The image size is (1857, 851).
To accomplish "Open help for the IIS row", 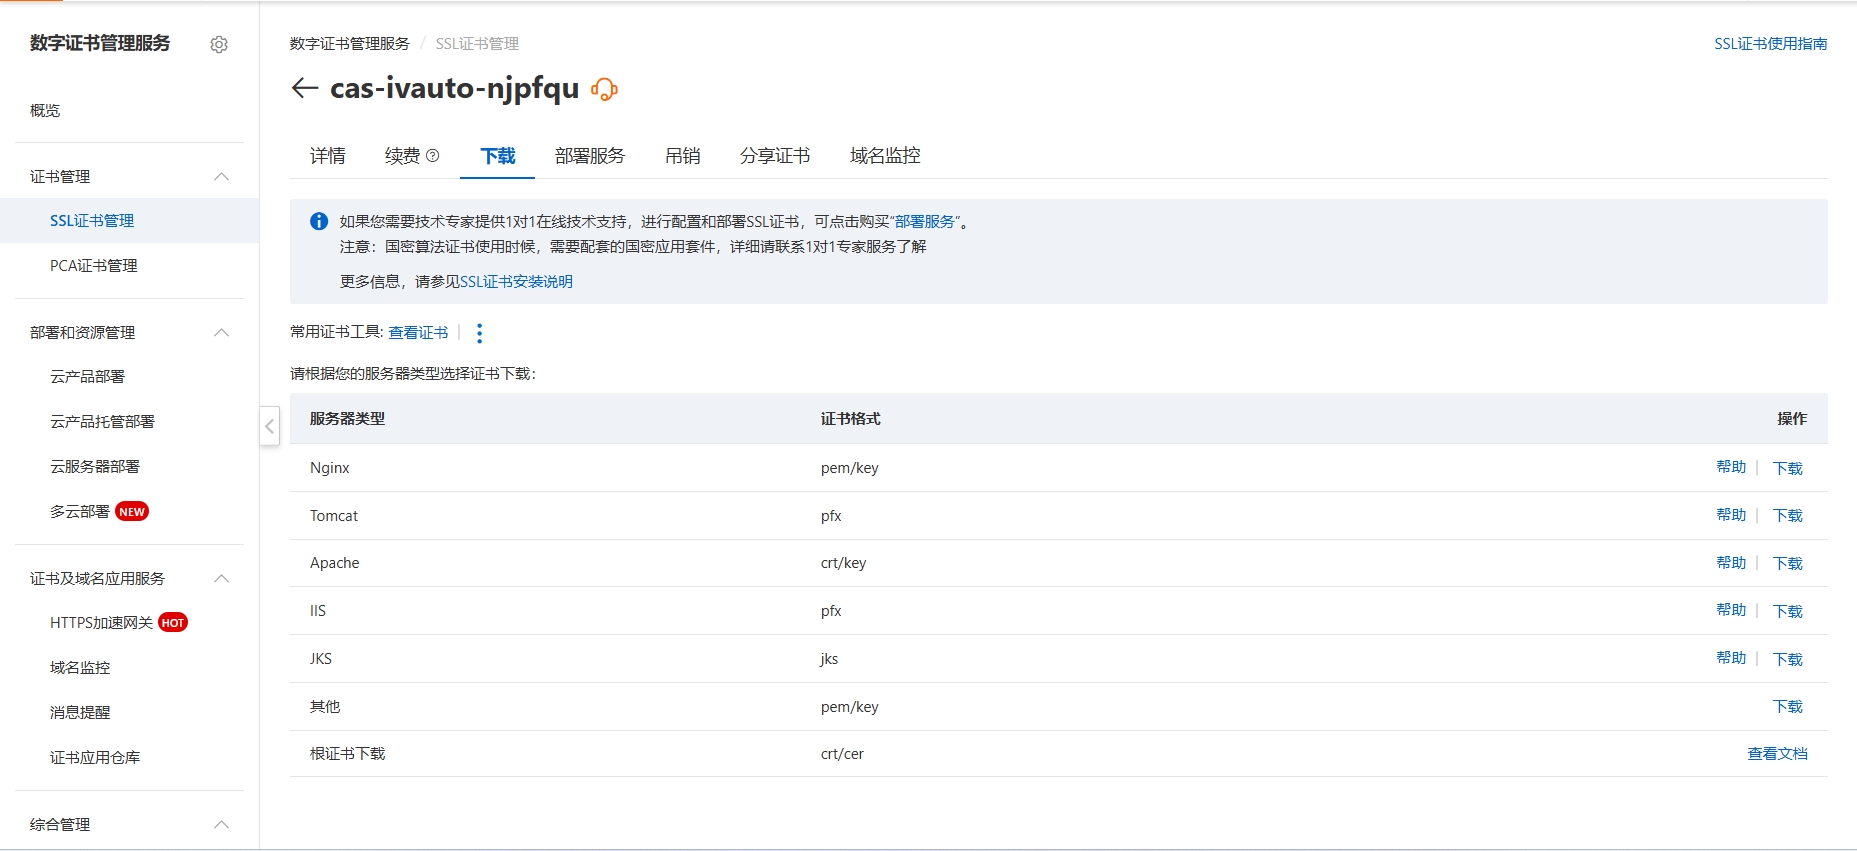I will pyautogui.click(x=1731, y=610).
